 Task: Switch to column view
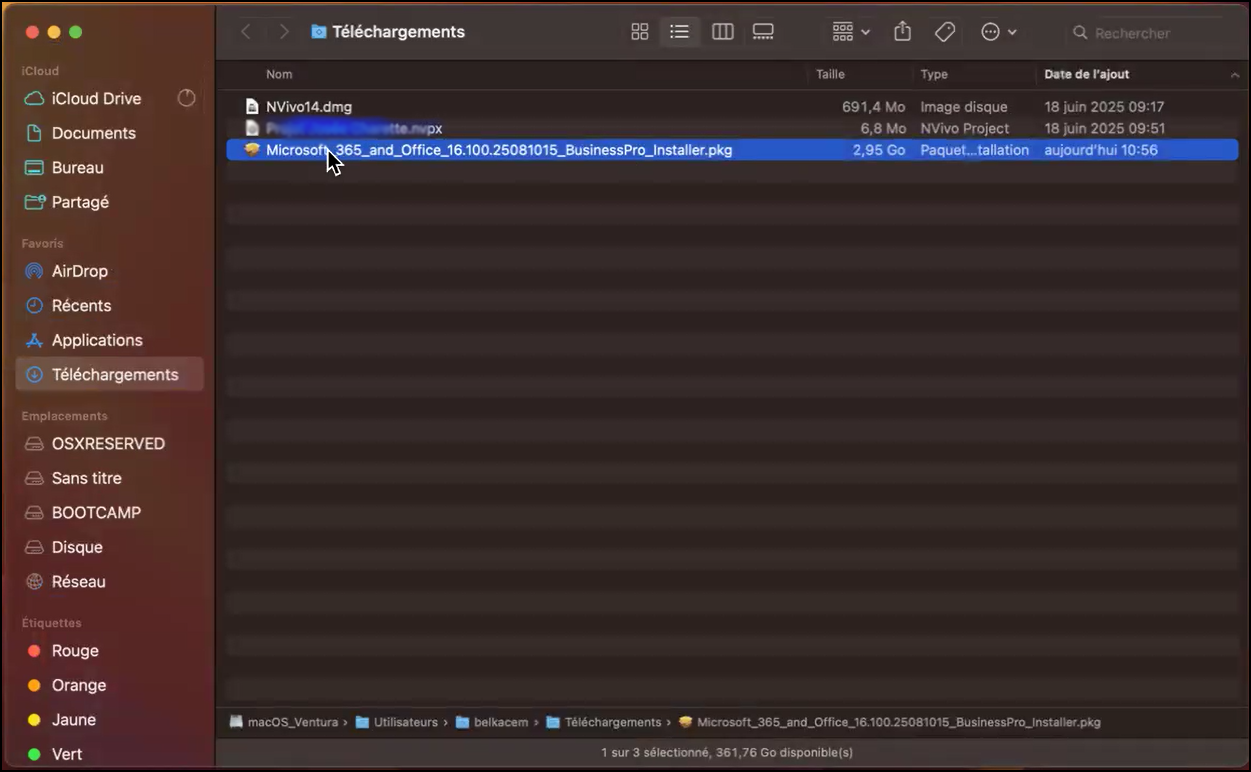722,32
